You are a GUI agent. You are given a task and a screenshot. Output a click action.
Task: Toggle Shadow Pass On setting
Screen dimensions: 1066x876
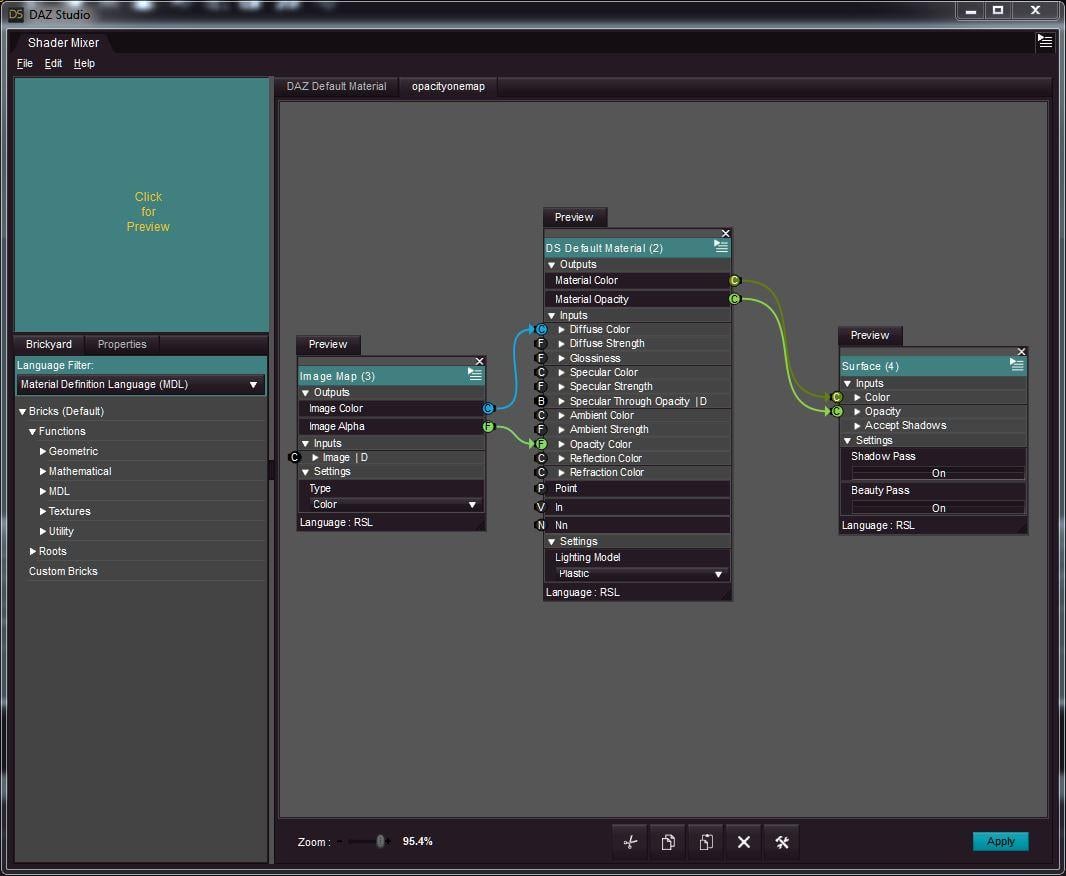[x=938, y=473]
